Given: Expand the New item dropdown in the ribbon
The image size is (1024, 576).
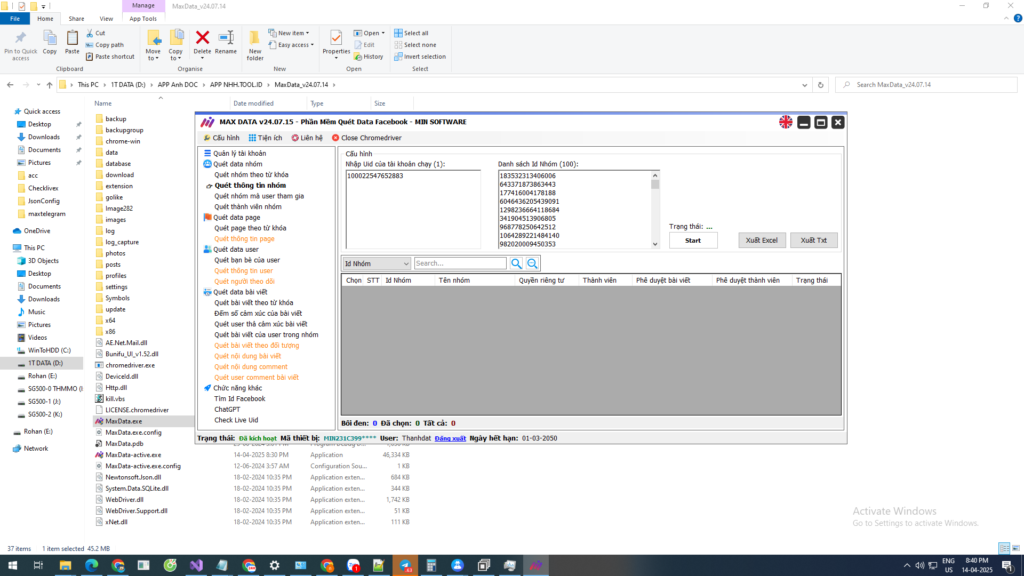Looking at the screenshot, I should click(291, 33).
